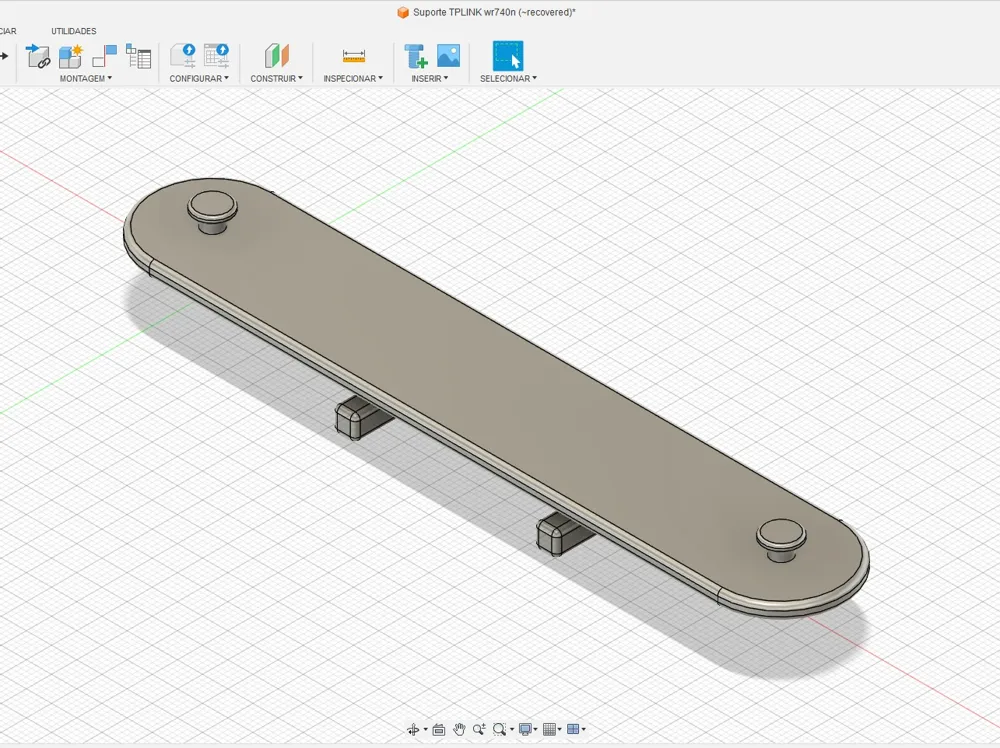The height and width of the screenshot is (748, 1000).
Task: Select the Construct plane icon
Action: click(x=277, y=56)
